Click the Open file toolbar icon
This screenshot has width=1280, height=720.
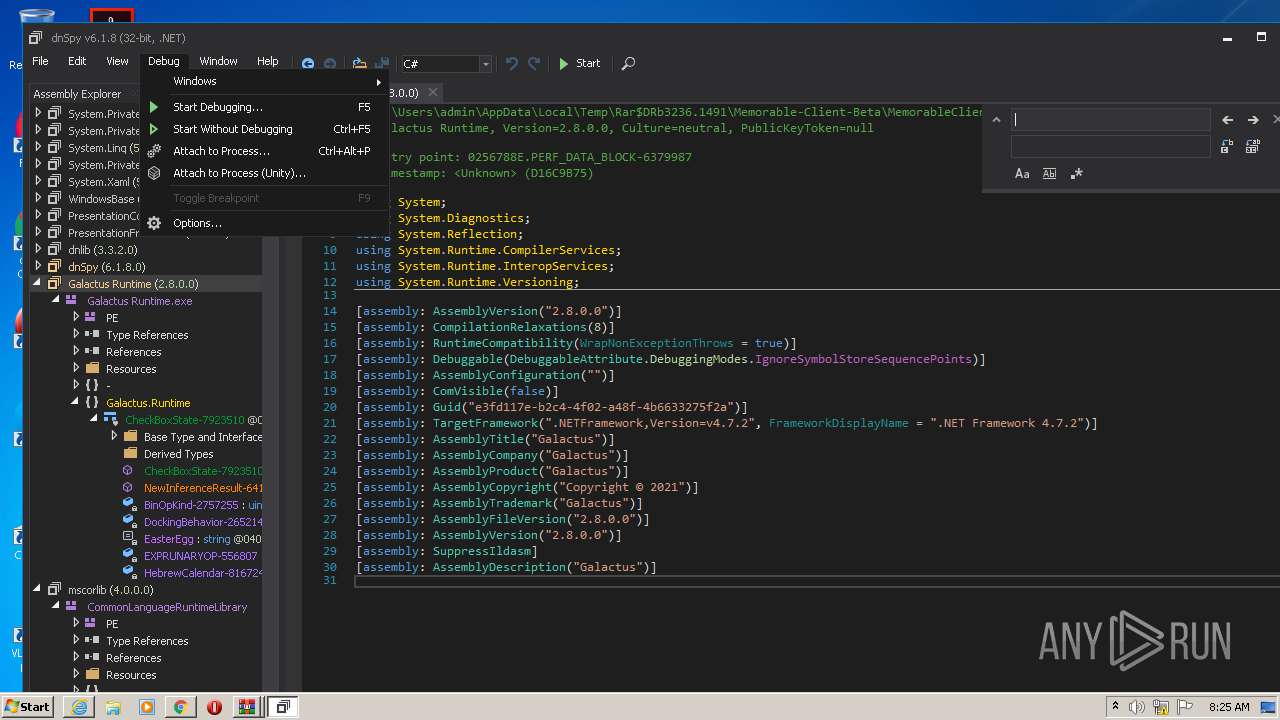[359, 63]
